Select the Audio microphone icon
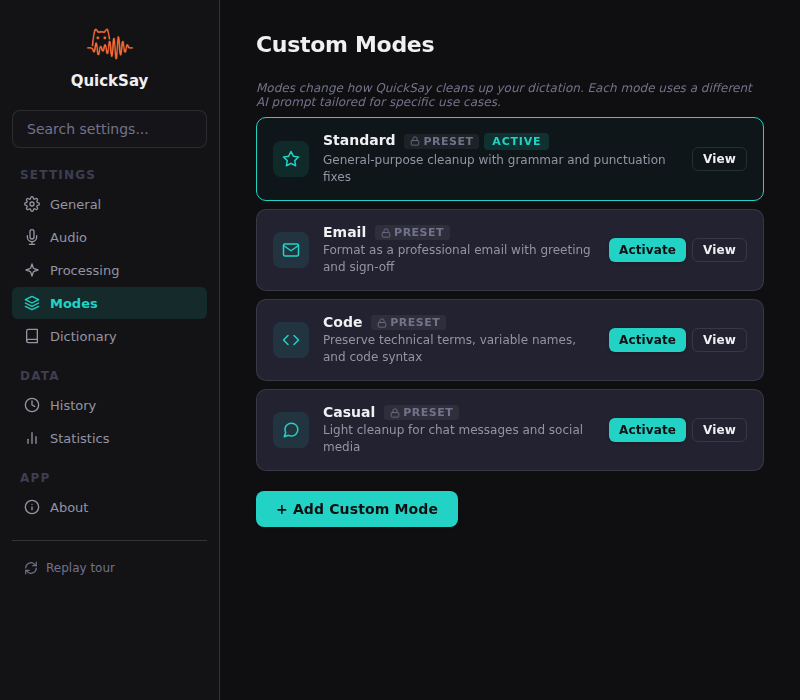This screenshot has height=700, width=800. pos(29,237)
